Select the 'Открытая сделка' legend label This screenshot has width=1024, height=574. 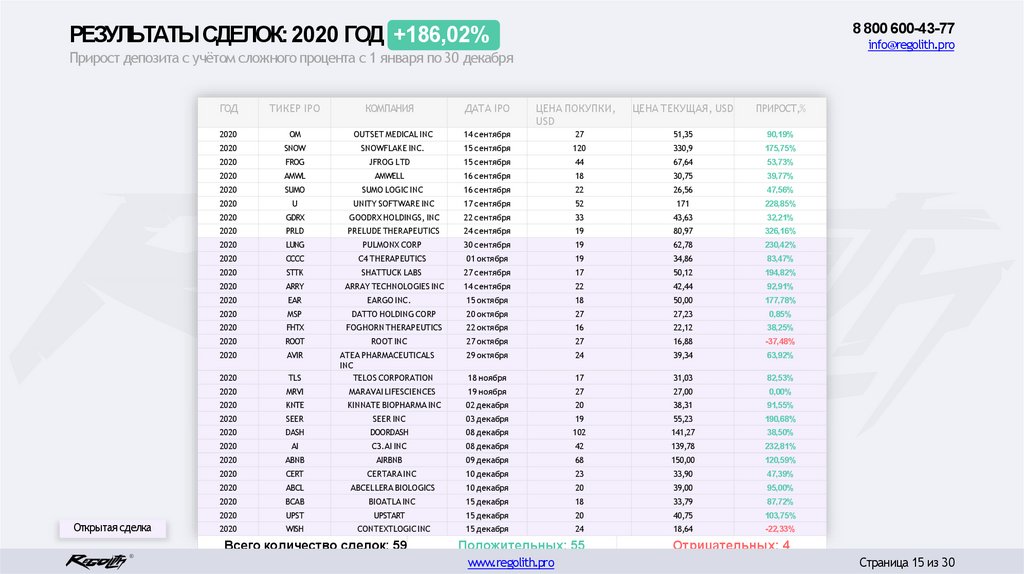pos(112,528)
